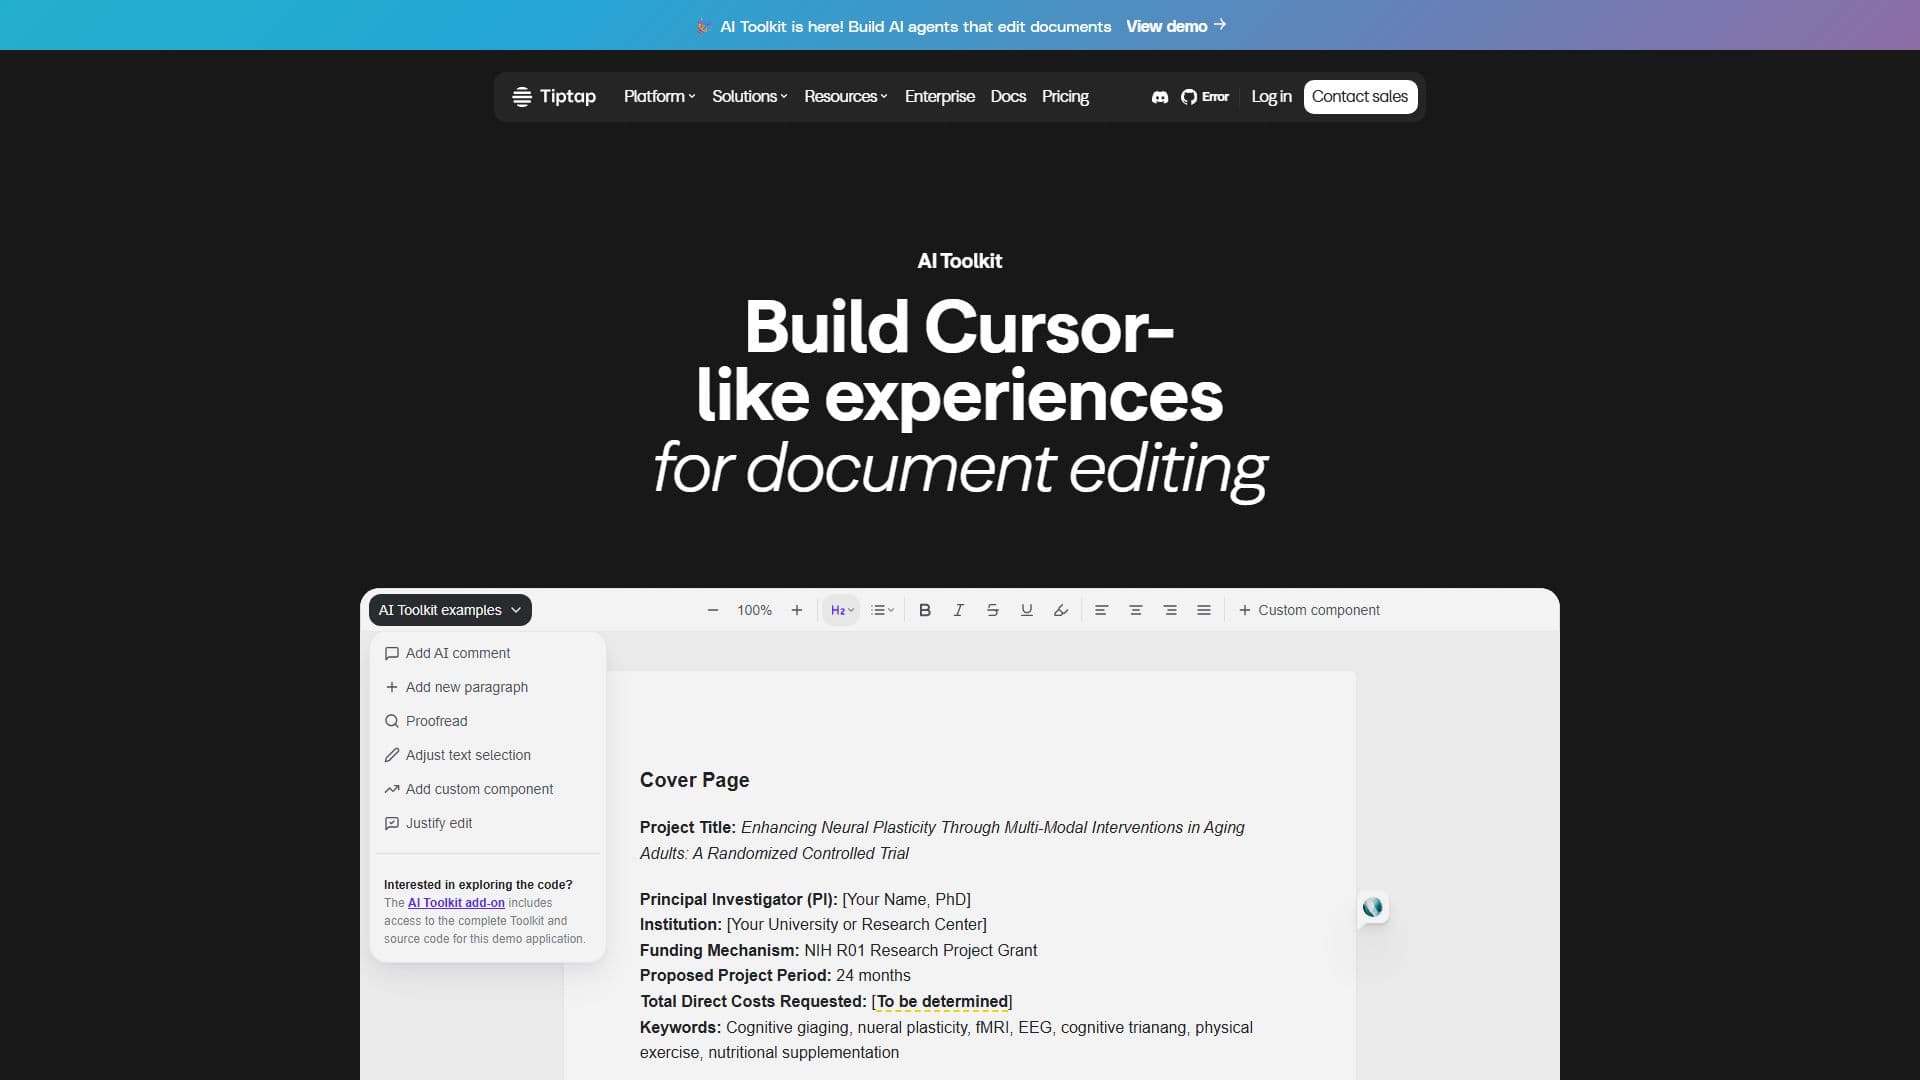Click '[Your University or Research Center]' text

[856, 924]
